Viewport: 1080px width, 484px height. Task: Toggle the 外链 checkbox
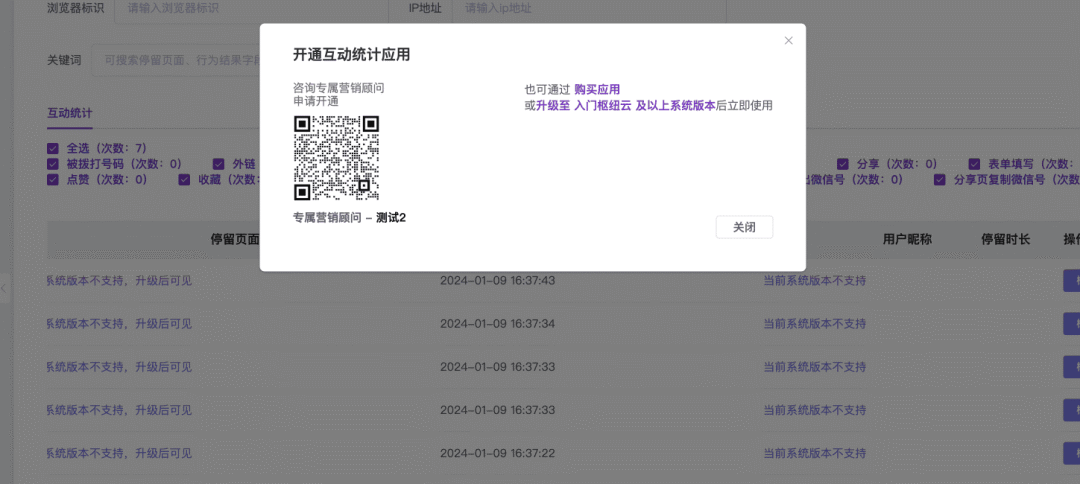(219, 164)
